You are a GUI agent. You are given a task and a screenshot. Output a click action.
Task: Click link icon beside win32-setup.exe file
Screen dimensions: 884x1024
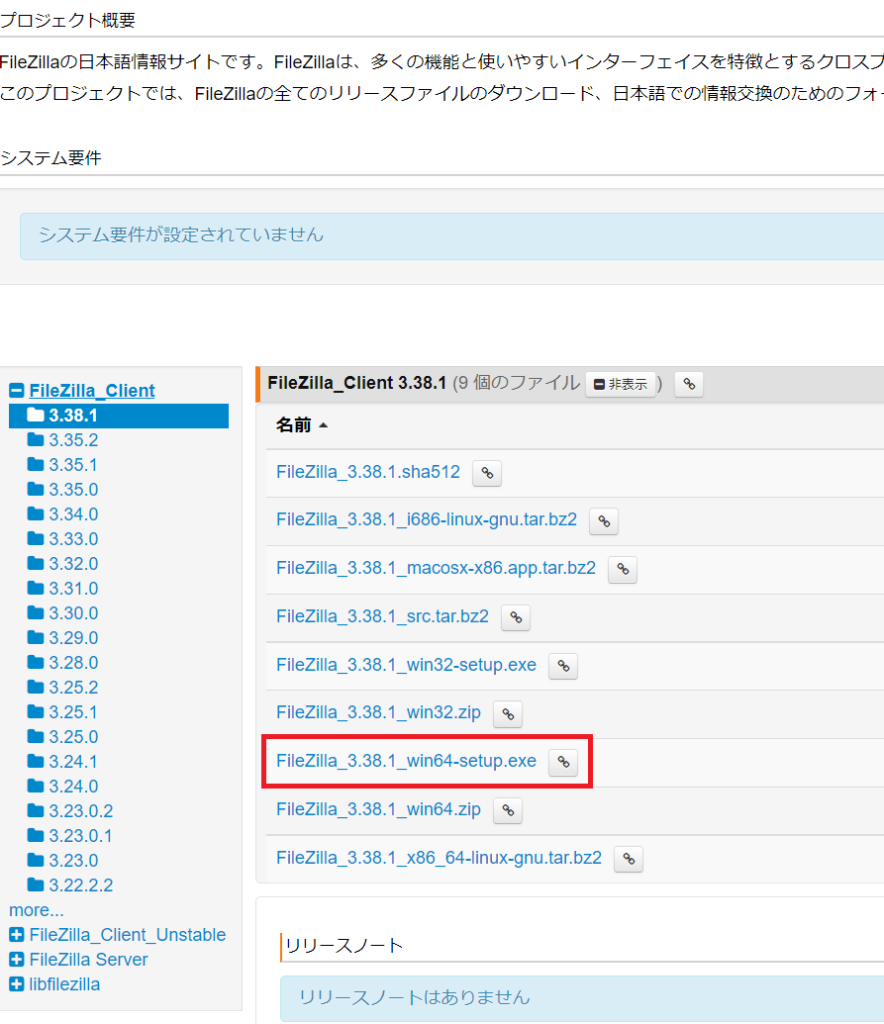(563, 666)
